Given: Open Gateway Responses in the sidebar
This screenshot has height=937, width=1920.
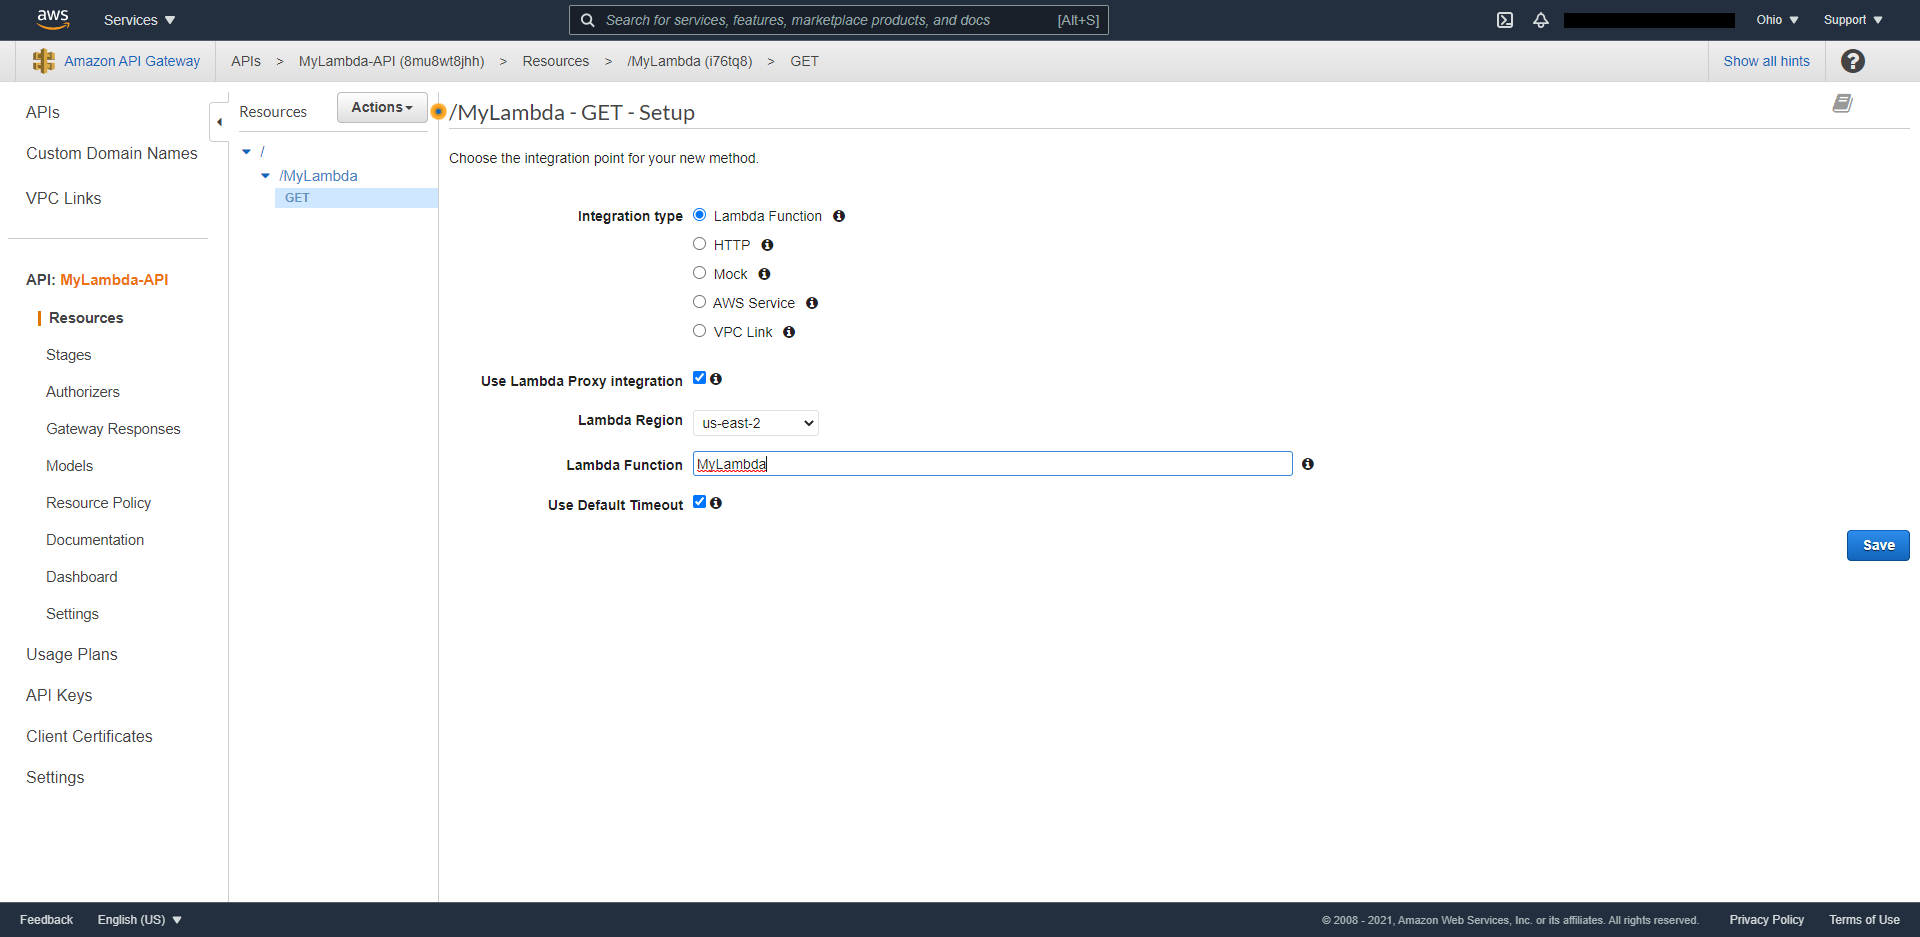Looking at the screenshot, I should pos(113,429).
